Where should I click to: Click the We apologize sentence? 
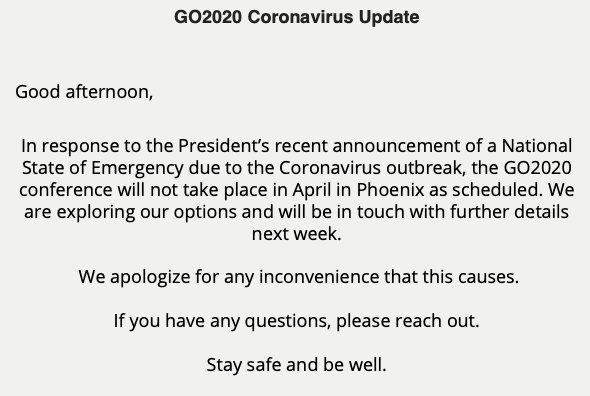point(299,277)
